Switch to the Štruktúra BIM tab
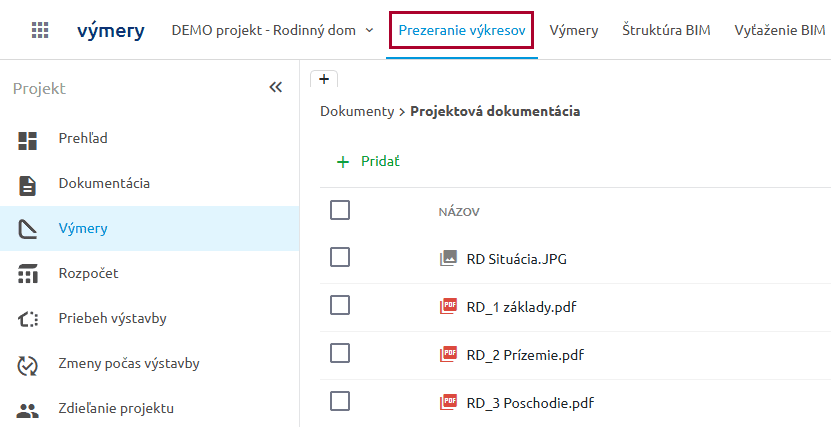 666,30
